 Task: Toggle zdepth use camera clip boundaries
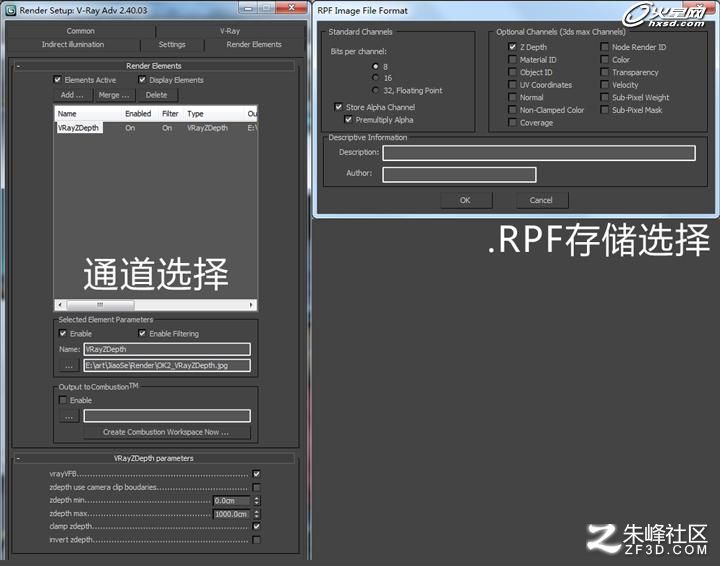pyautogui.click(x=257, y=487)
